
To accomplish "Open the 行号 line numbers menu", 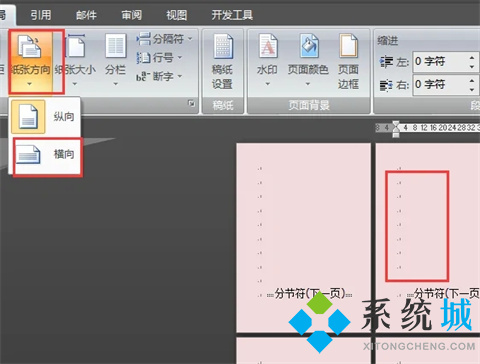I will click(x=159, y=58).
